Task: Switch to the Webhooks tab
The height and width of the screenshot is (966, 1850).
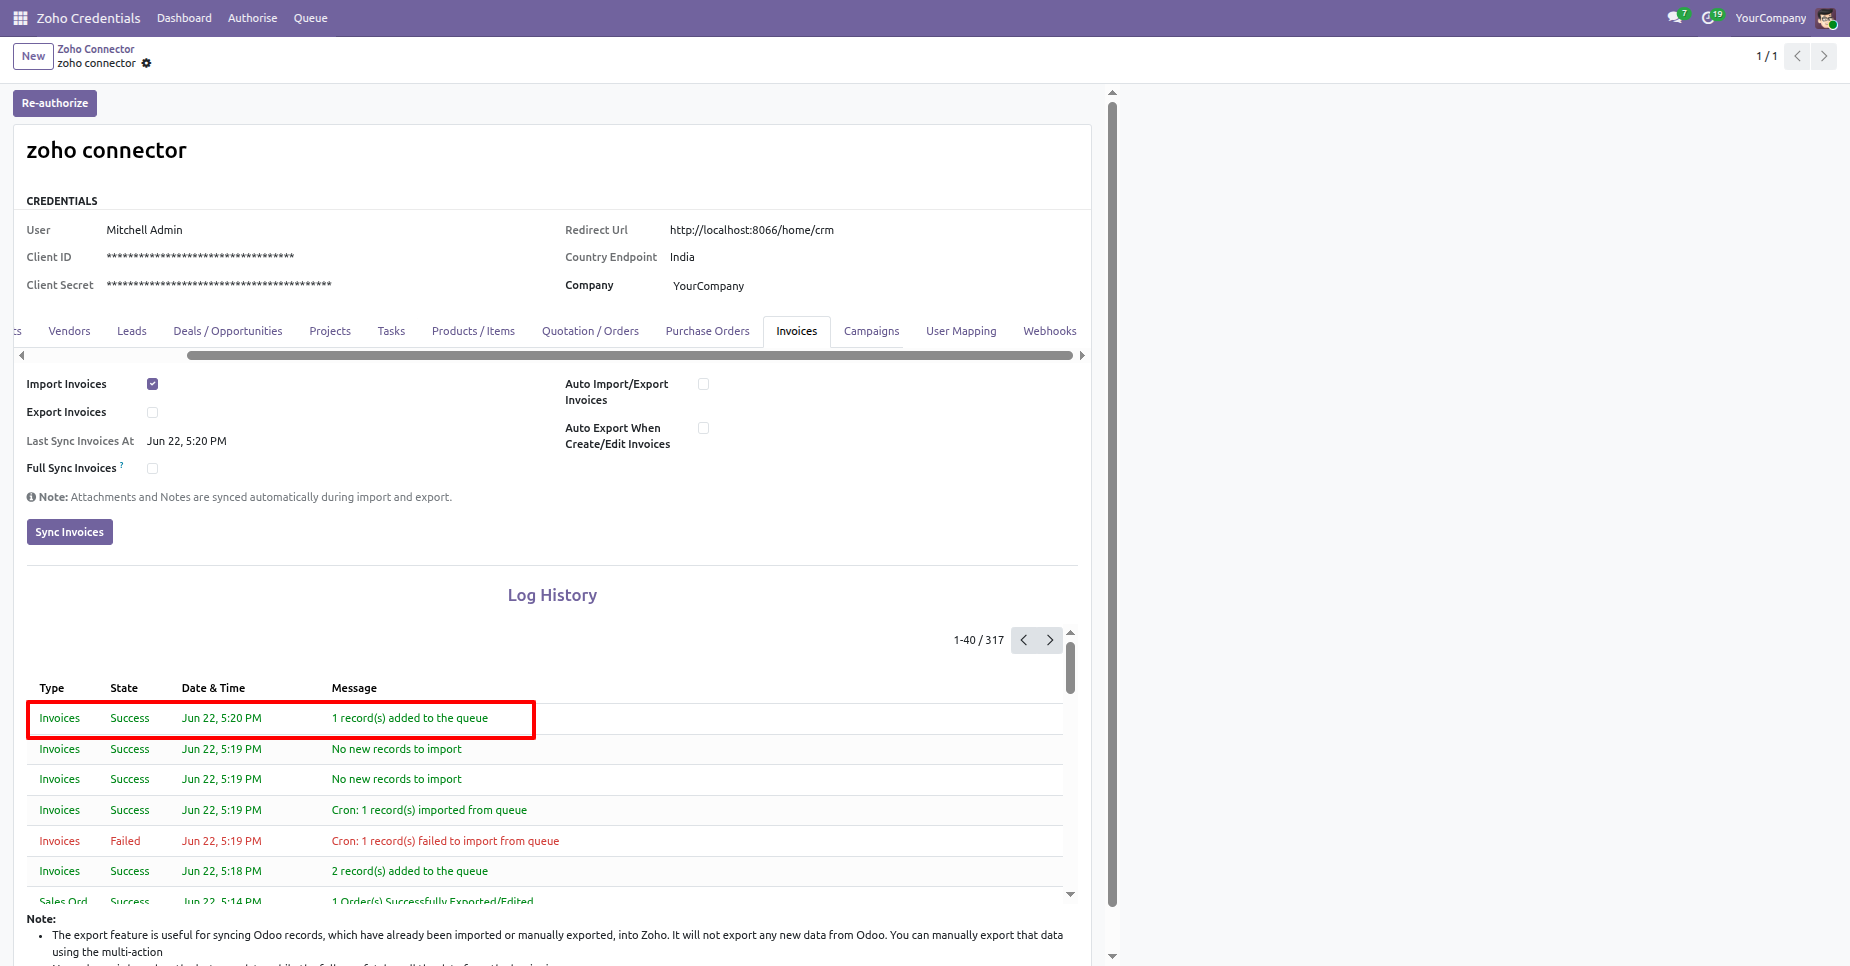Action: (x=1049, y=331)
